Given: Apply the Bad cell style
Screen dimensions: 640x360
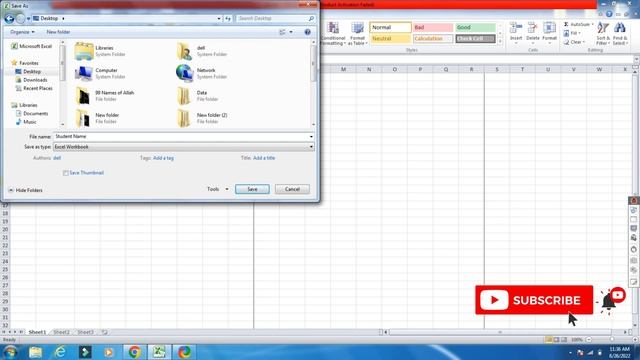Looking at the screenshot, I should click(433, 27).
